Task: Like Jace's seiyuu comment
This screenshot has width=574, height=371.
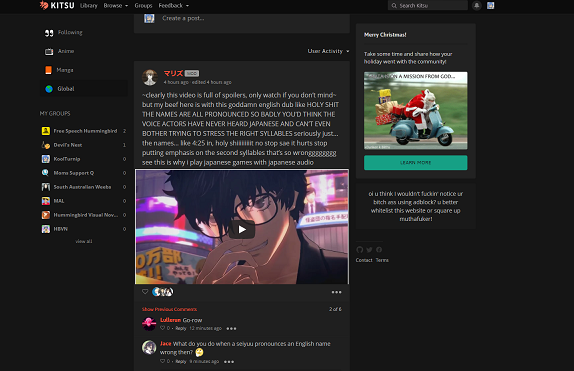Action: click(x=163, y=361)
